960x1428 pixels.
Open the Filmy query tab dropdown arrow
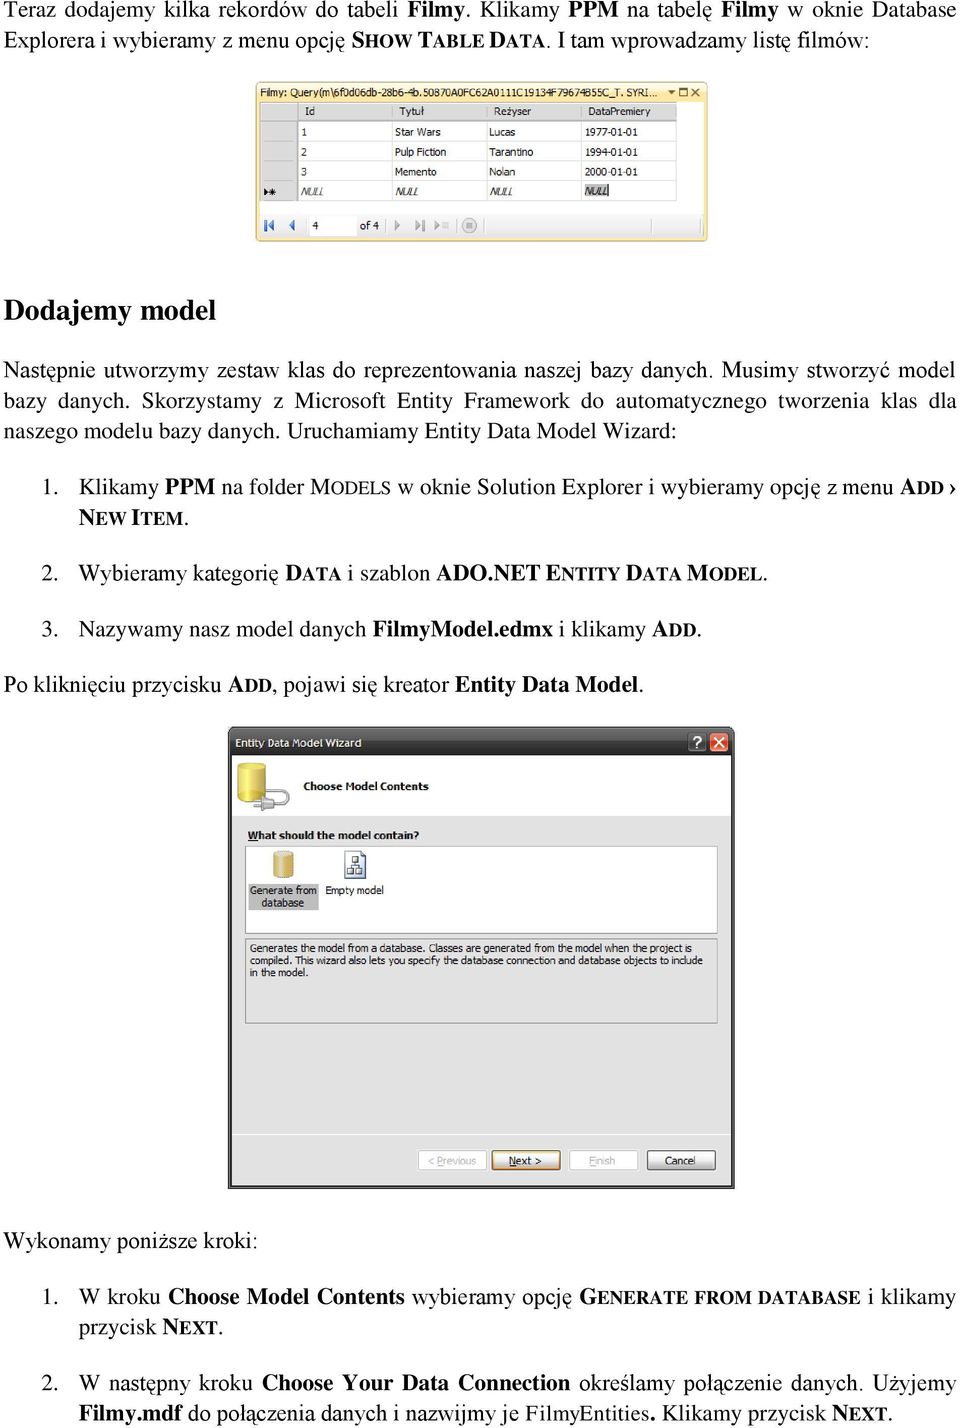click(671, 92)
